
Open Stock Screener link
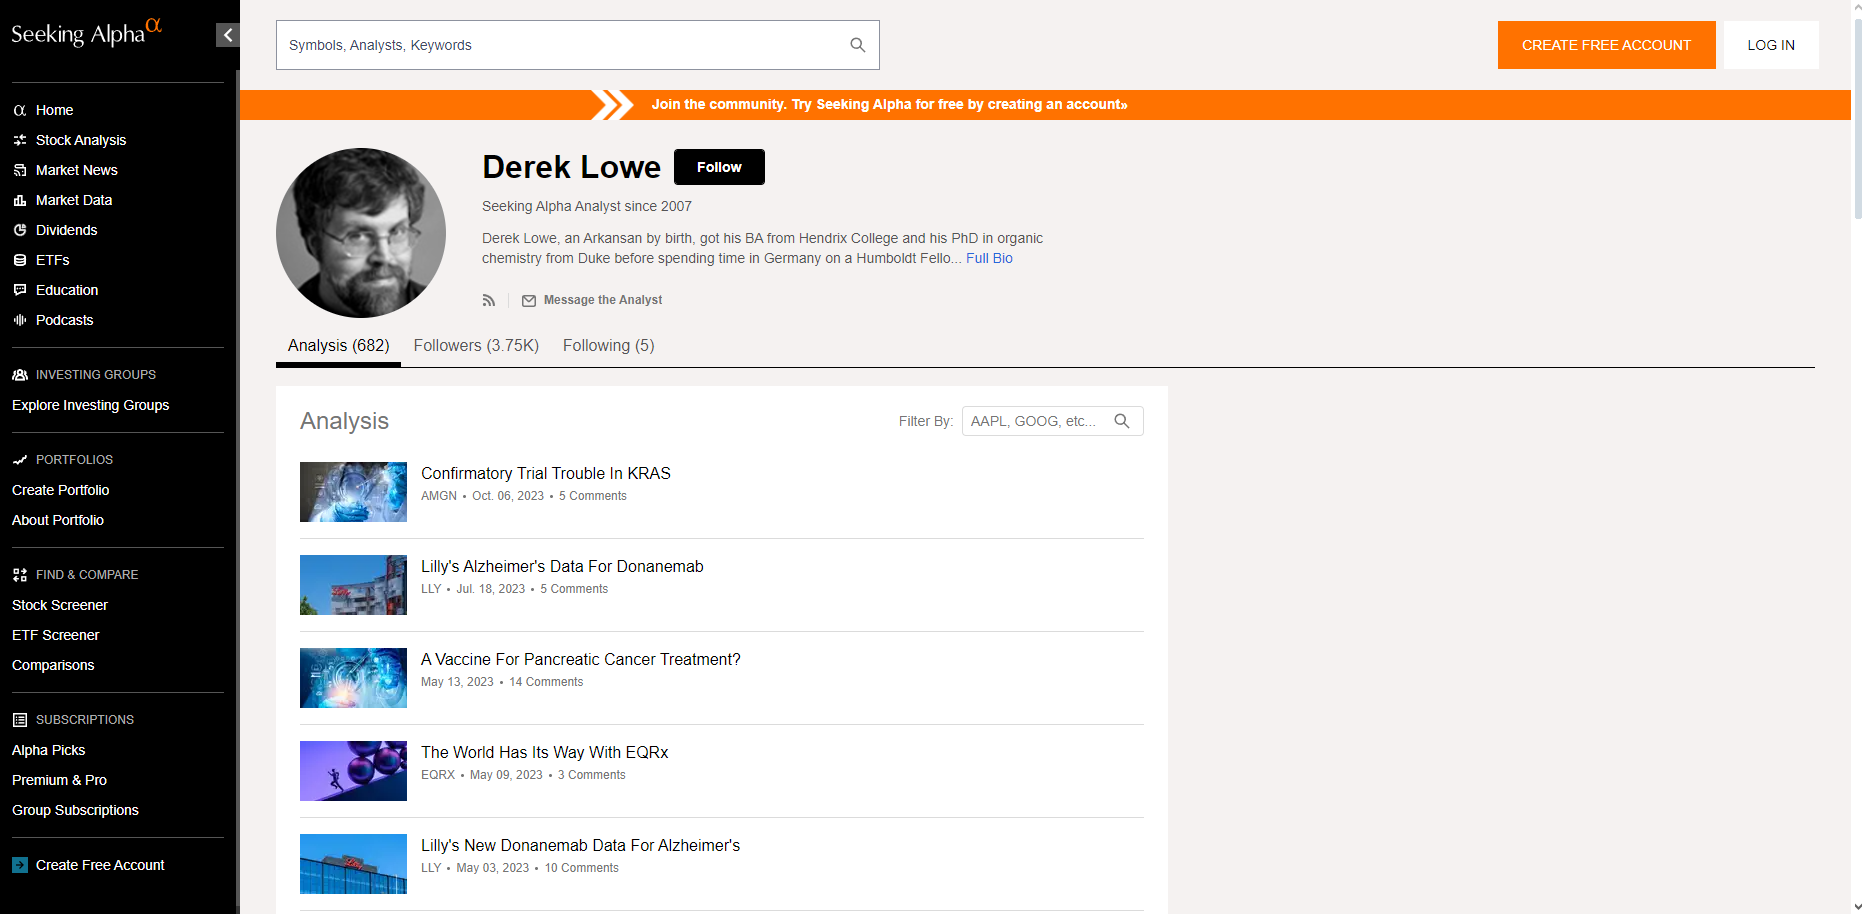click(x=60, y=605)
